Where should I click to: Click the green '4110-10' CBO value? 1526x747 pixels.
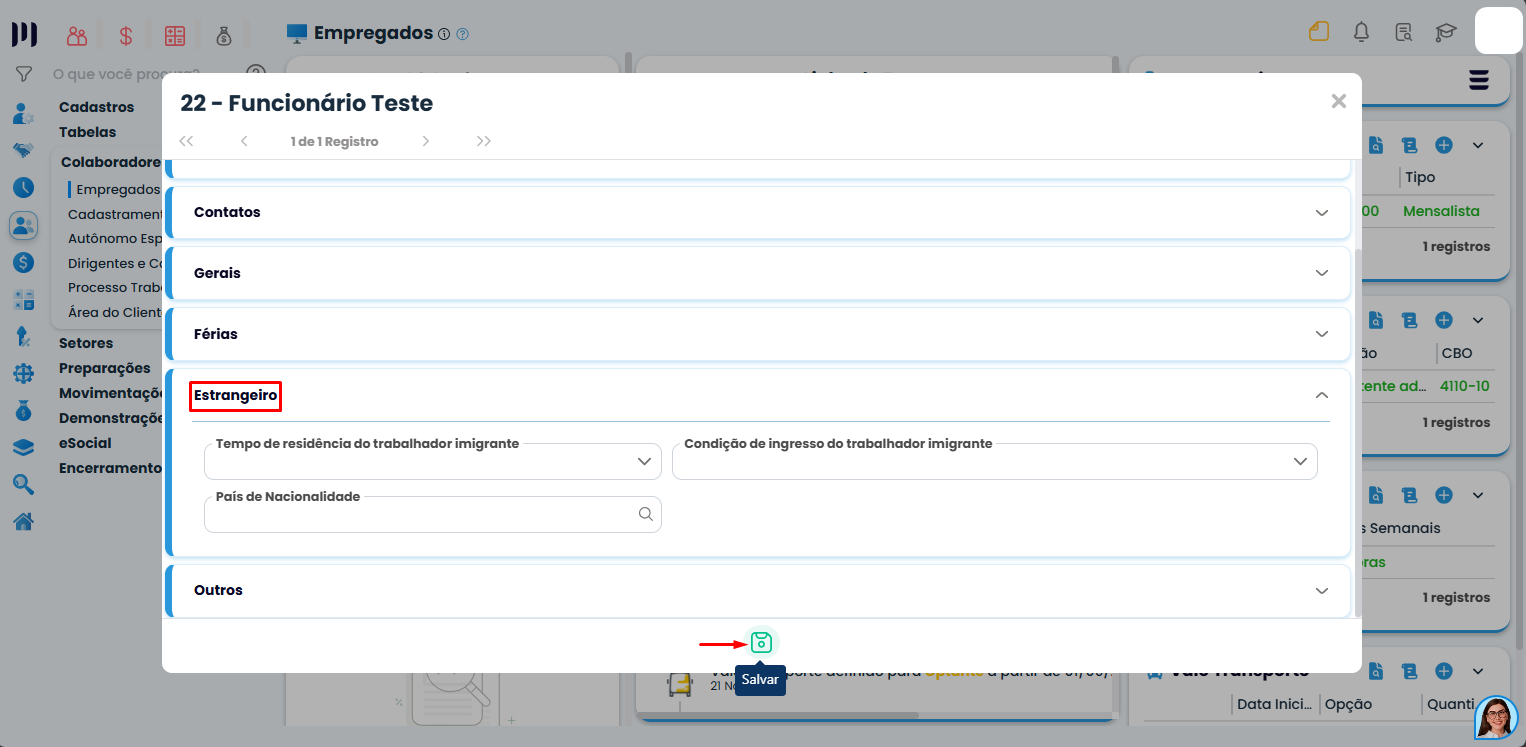click(1465, 386)
